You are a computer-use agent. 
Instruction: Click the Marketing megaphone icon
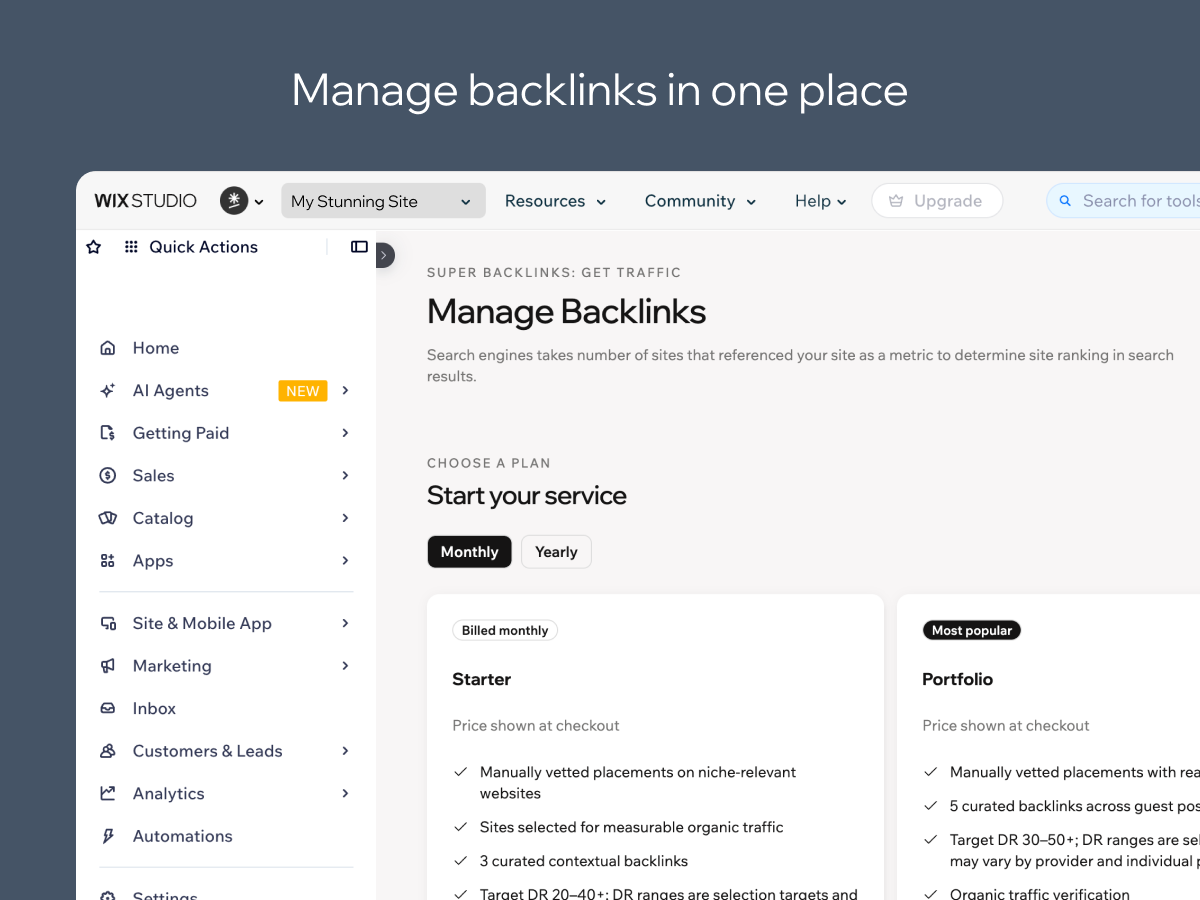click(108, 666)
